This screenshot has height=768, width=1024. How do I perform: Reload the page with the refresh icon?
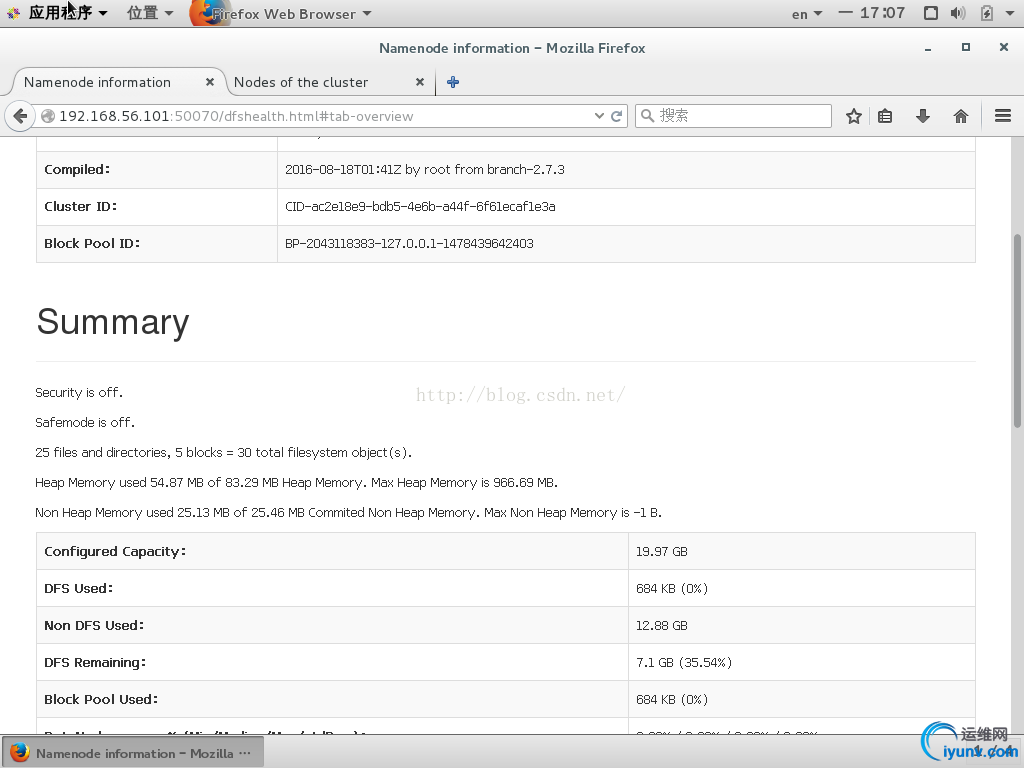[616, 116]
